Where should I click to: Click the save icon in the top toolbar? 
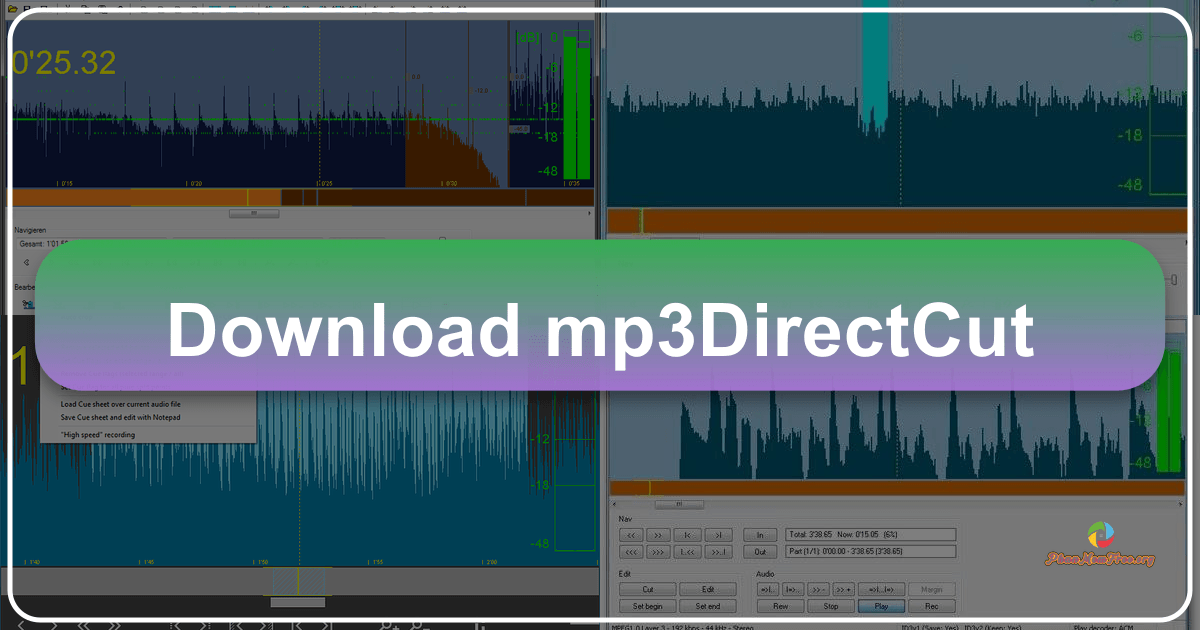pyautogui.click(x=27, y=5)
